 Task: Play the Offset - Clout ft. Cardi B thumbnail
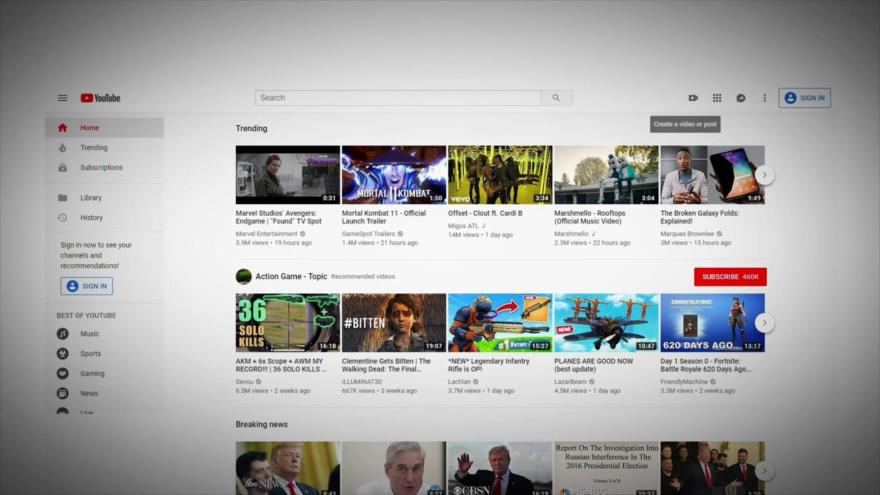coord(500,175)
